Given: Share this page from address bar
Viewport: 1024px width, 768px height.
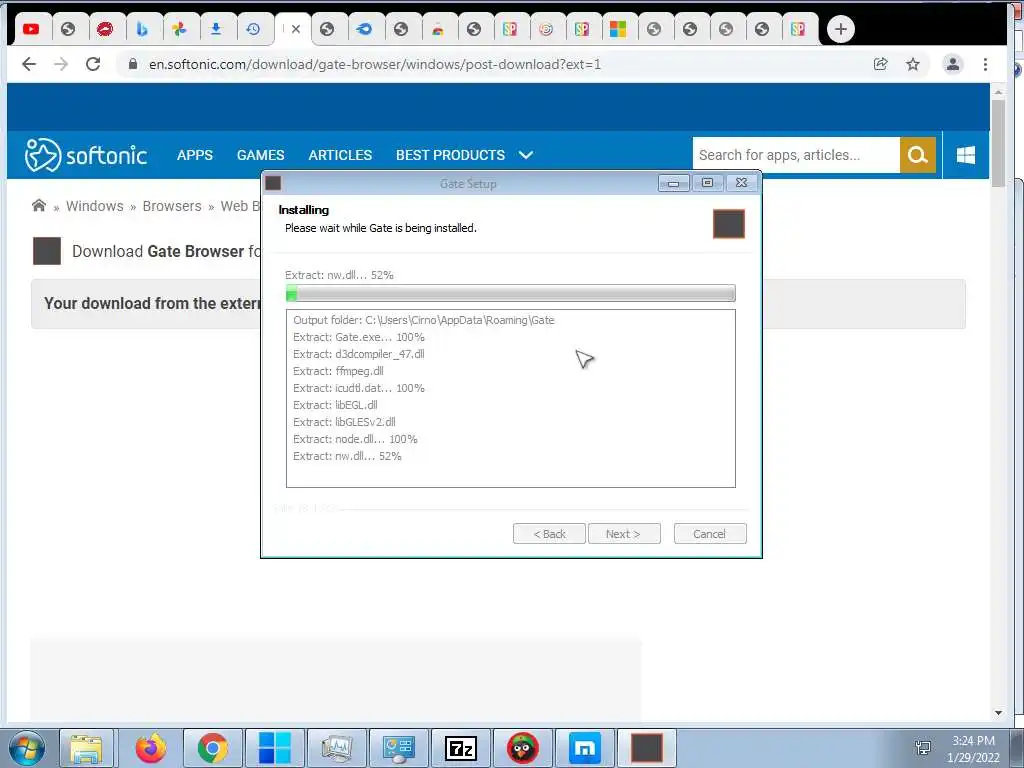Looking at the screenshot, I should tap(880, 64).
